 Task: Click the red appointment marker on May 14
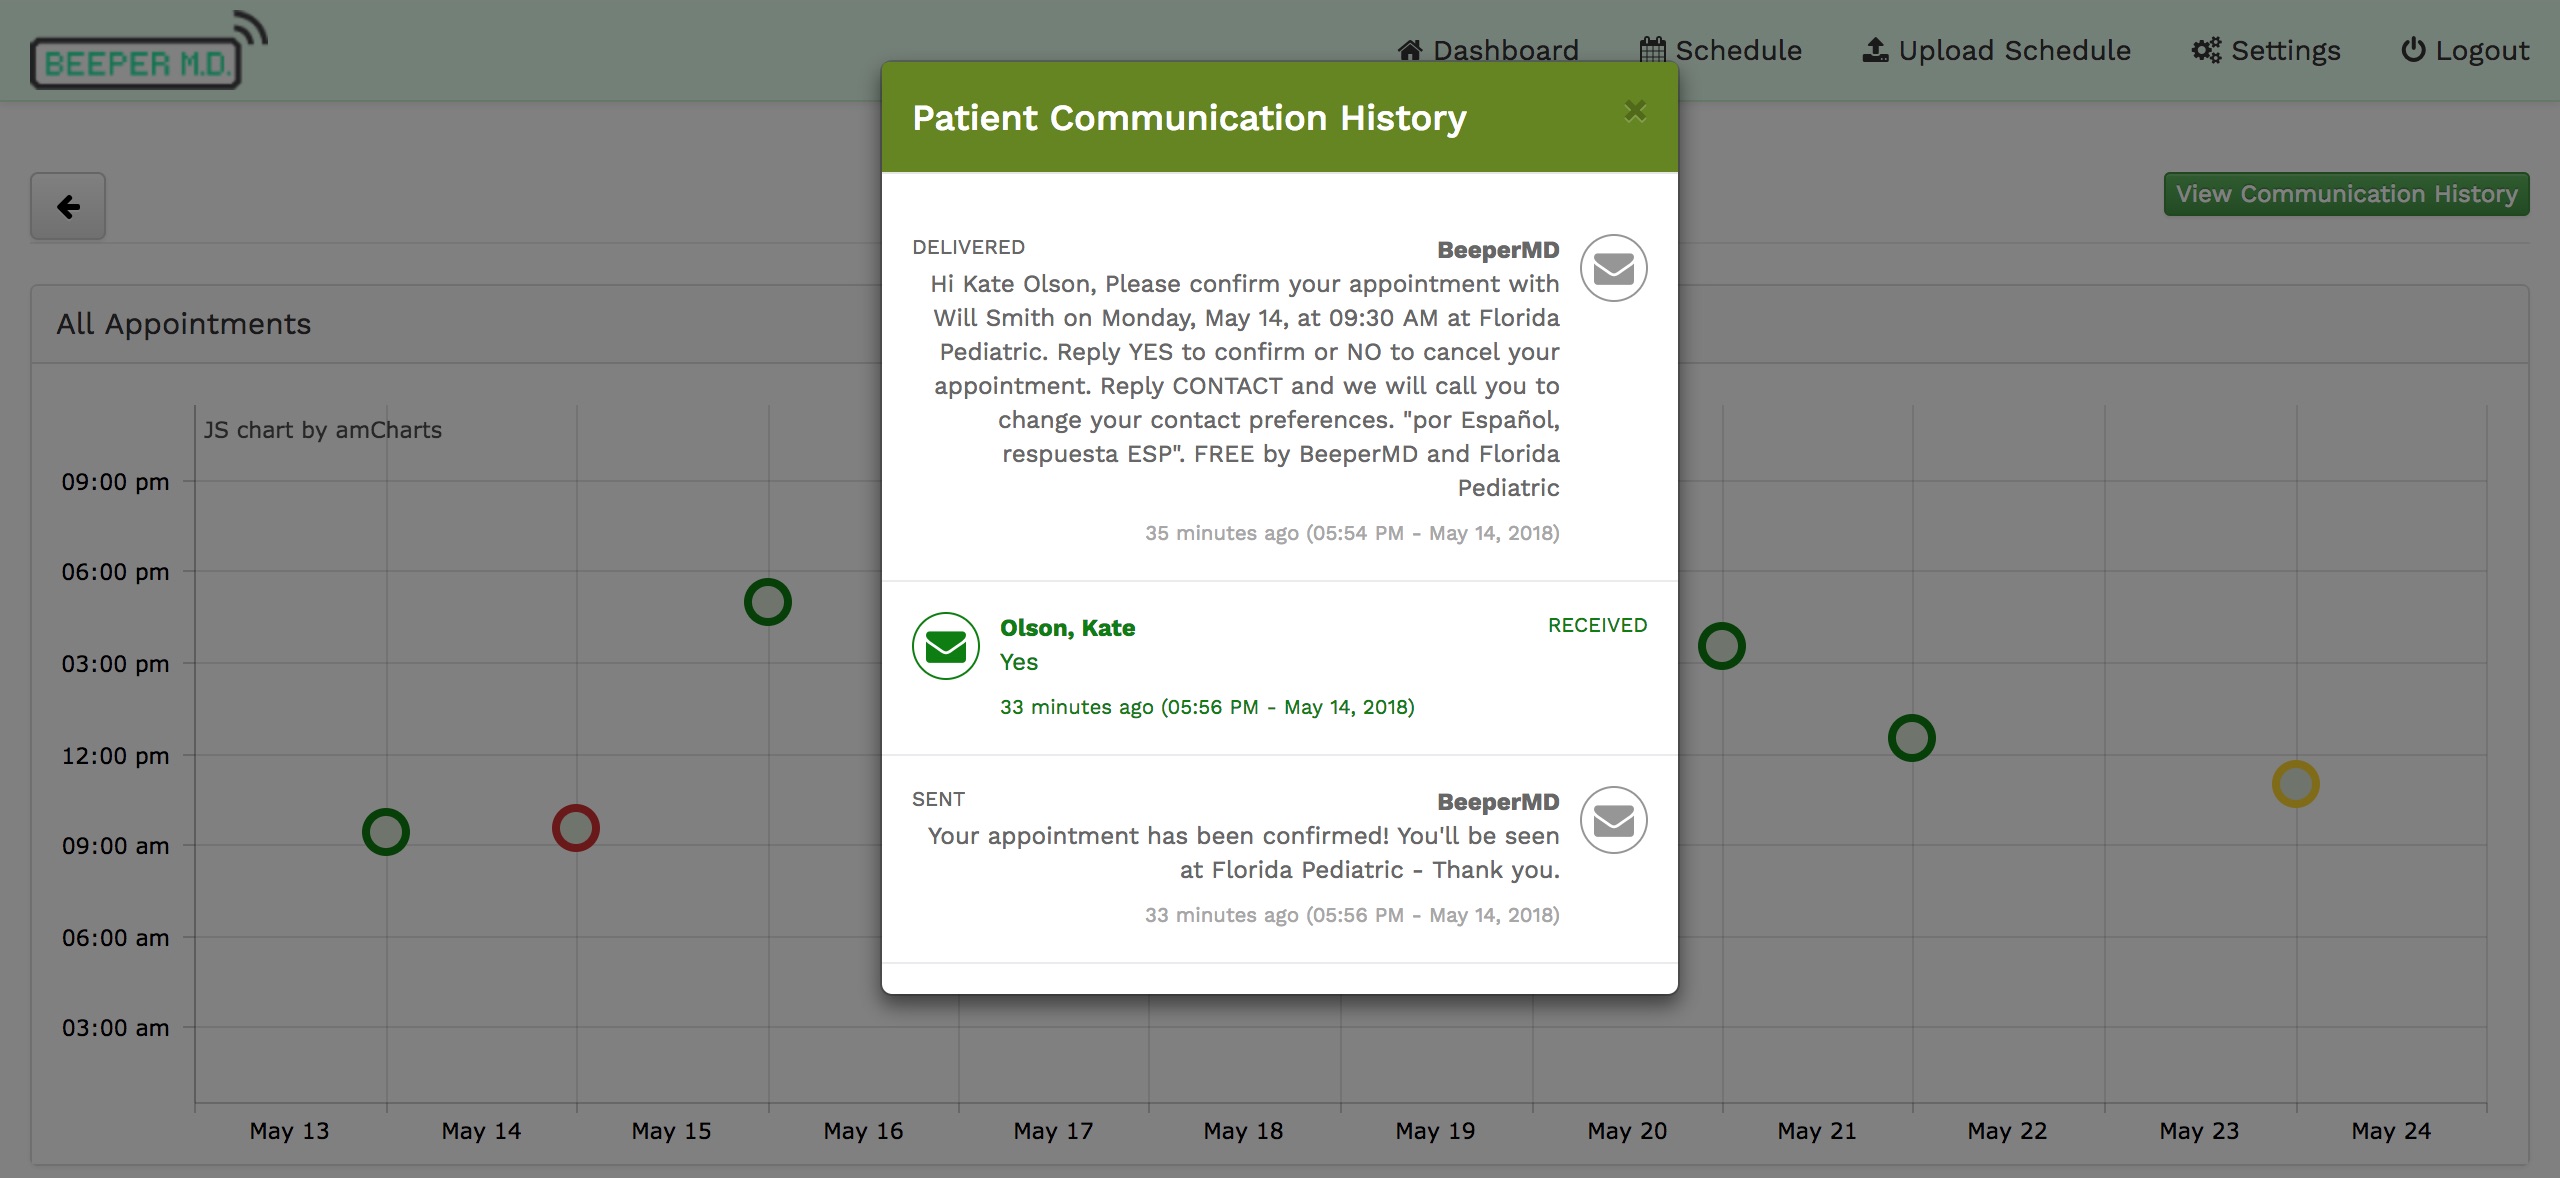(x=576, y=828)
